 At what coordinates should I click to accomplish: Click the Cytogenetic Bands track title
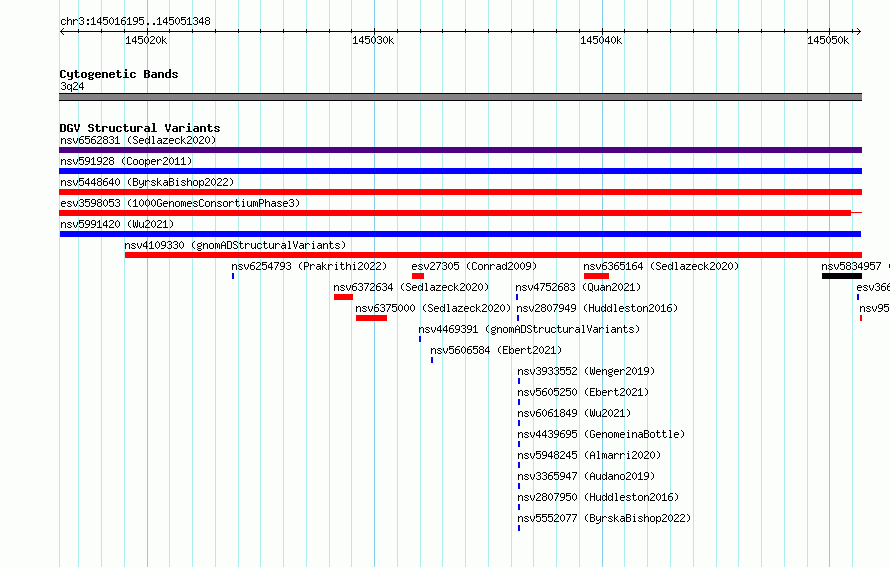coord(119,74)
